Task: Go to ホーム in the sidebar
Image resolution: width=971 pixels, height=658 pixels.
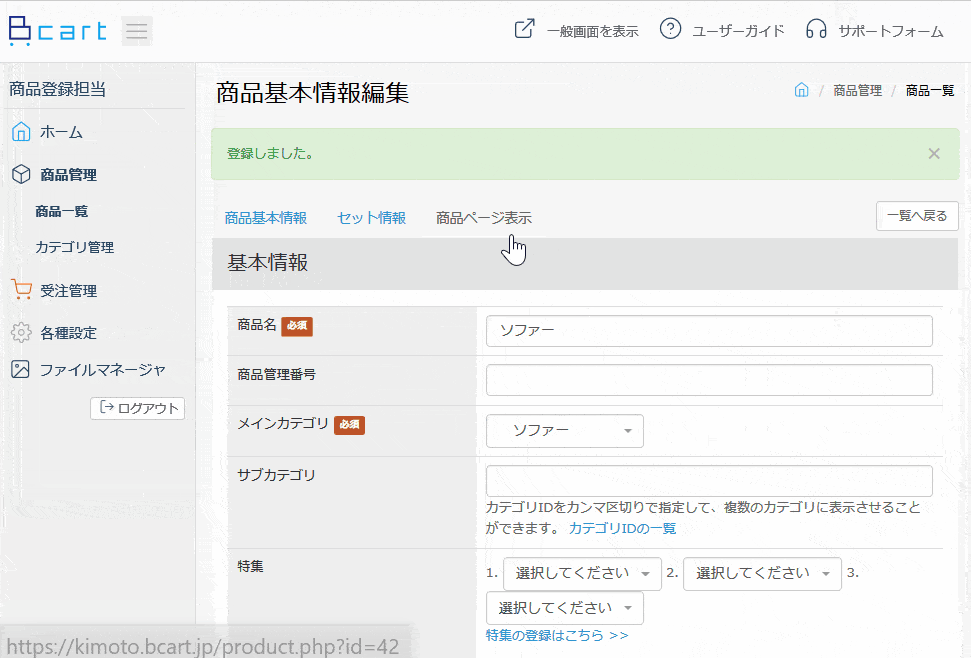Action: point(61,132)
